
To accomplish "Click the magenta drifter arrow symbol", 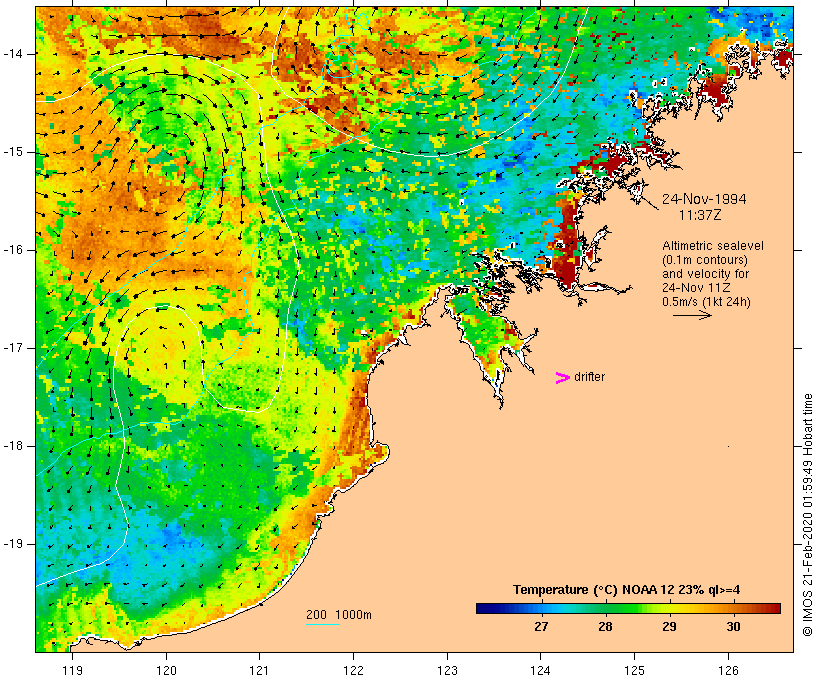I will [x=563, y=378].
